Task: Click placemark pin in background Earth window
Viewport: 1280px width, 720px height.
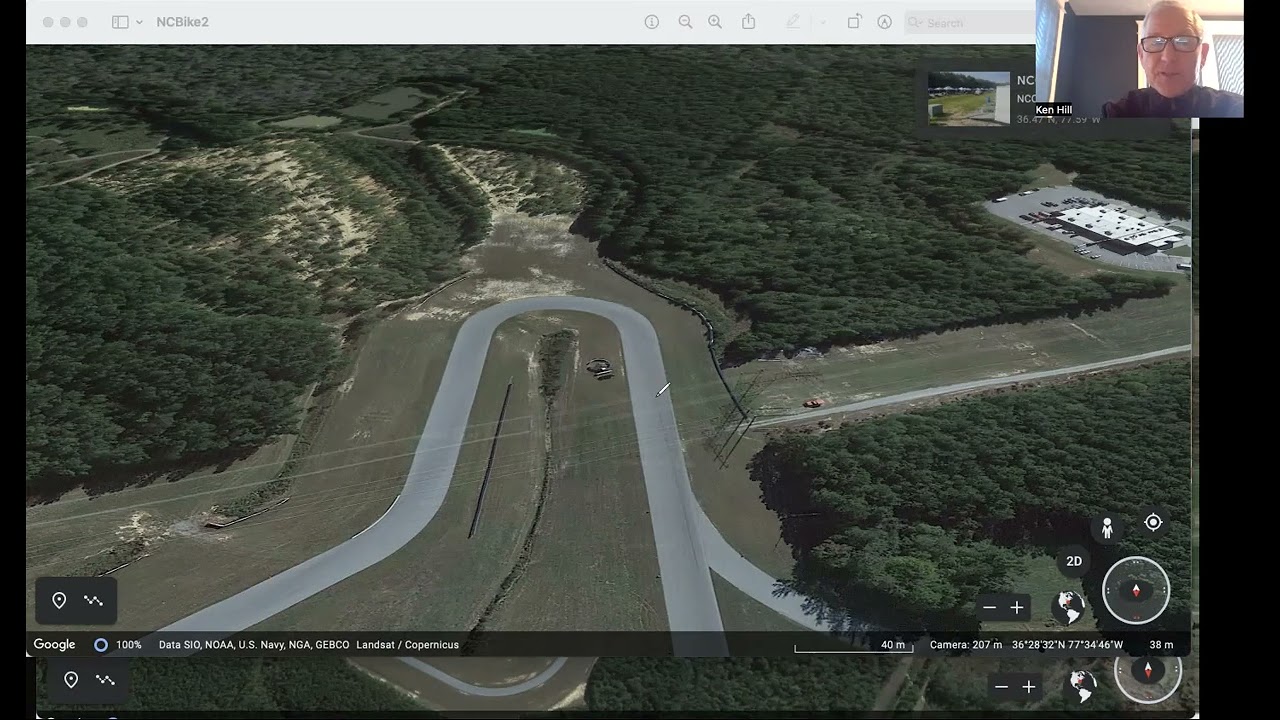Action: [71, 680]
